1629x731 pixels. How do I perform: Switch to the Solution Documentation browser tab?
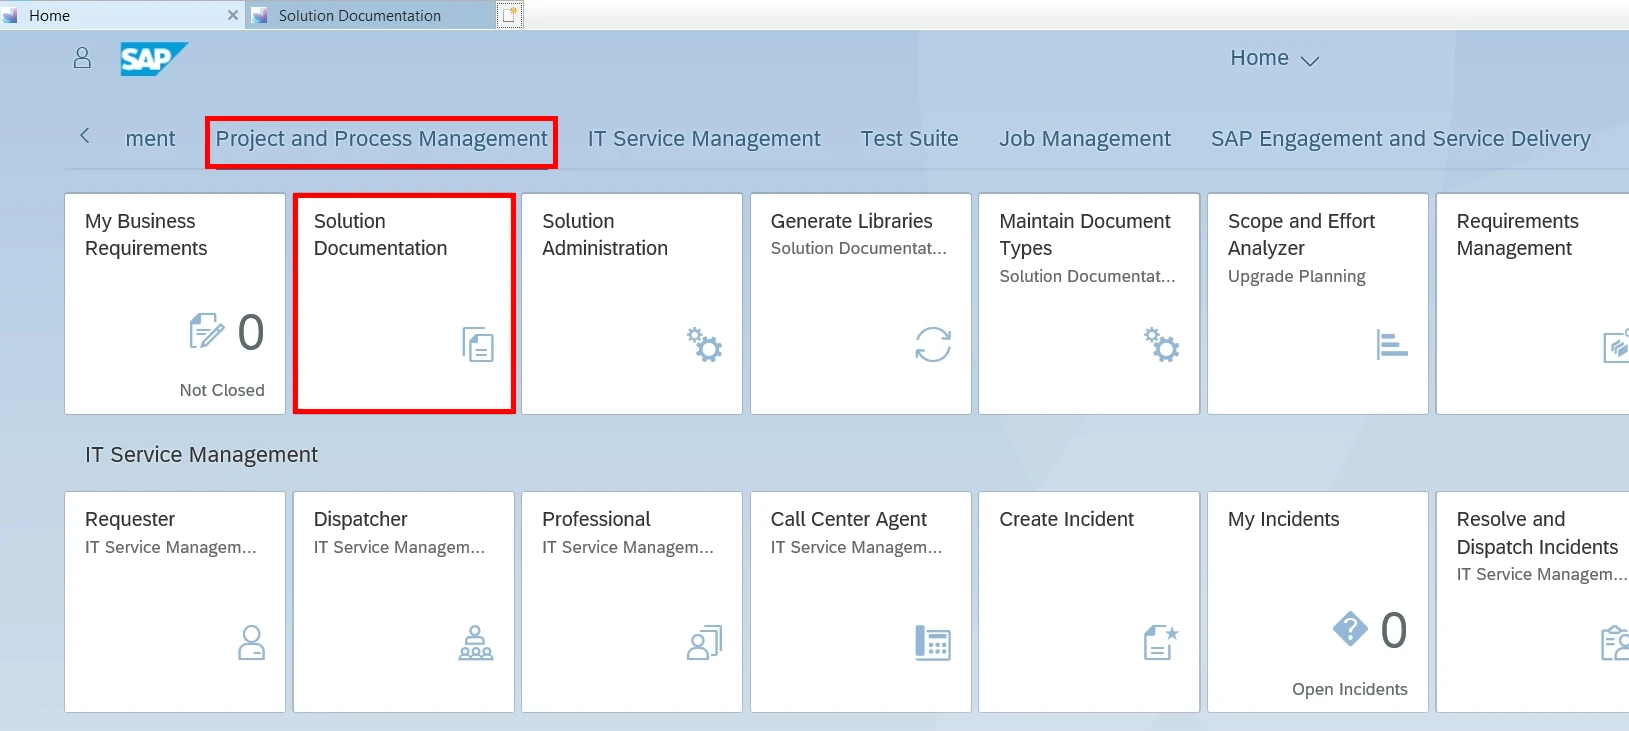(x=371, y=15)
